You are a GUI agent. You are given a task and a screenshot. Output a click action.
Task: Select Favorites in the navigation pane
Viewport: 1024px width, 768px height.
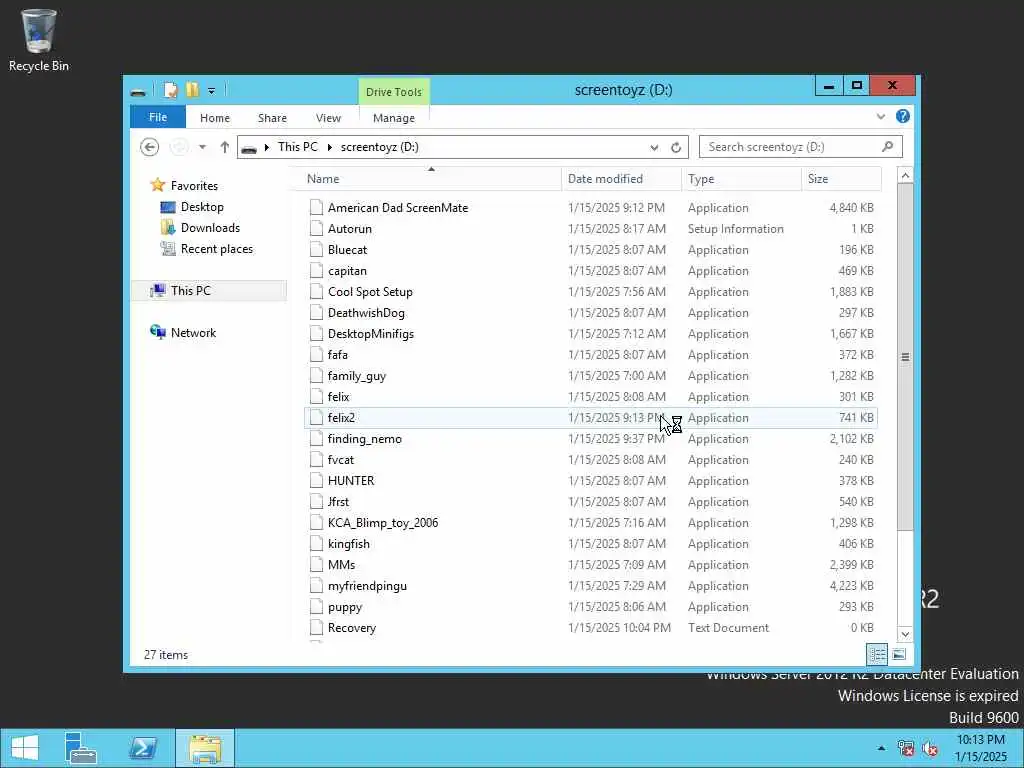pyautogui.click(x=194, y=185)
